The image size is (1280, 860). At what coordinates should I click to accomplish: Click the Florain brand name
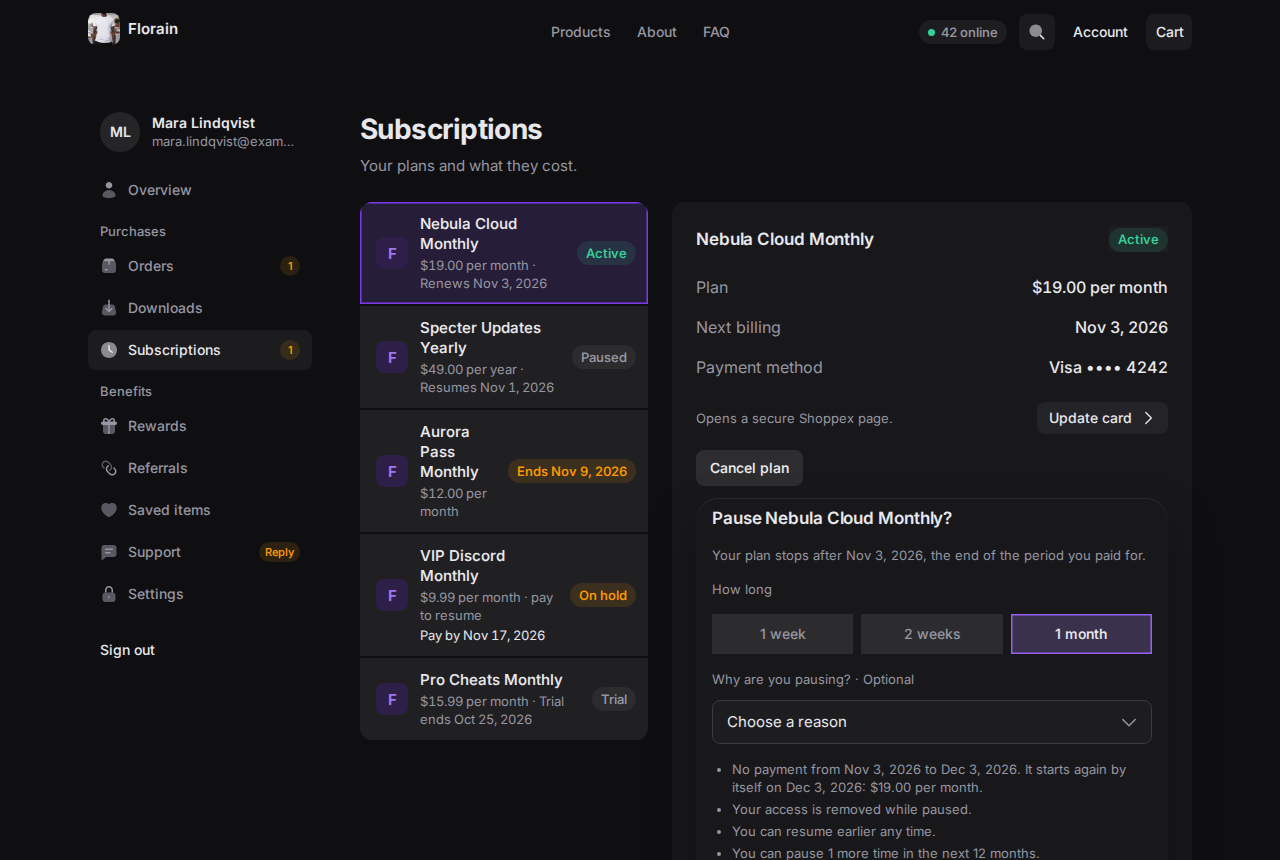click(x=153, y=29)
